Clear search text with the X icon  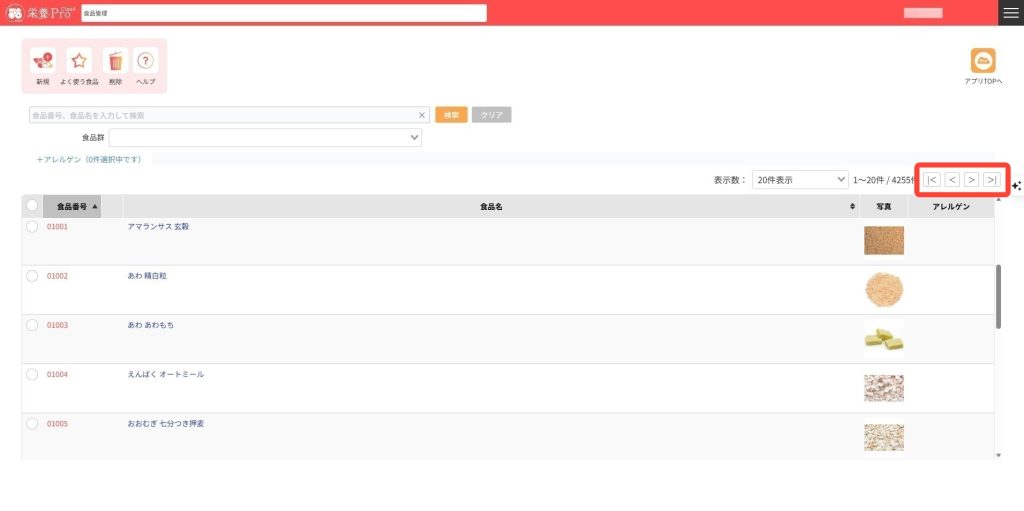422,115
